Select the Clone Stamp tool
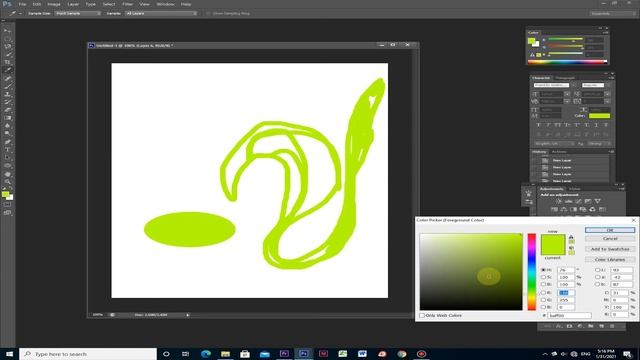The image size is (640, 360). click(7, 94)
